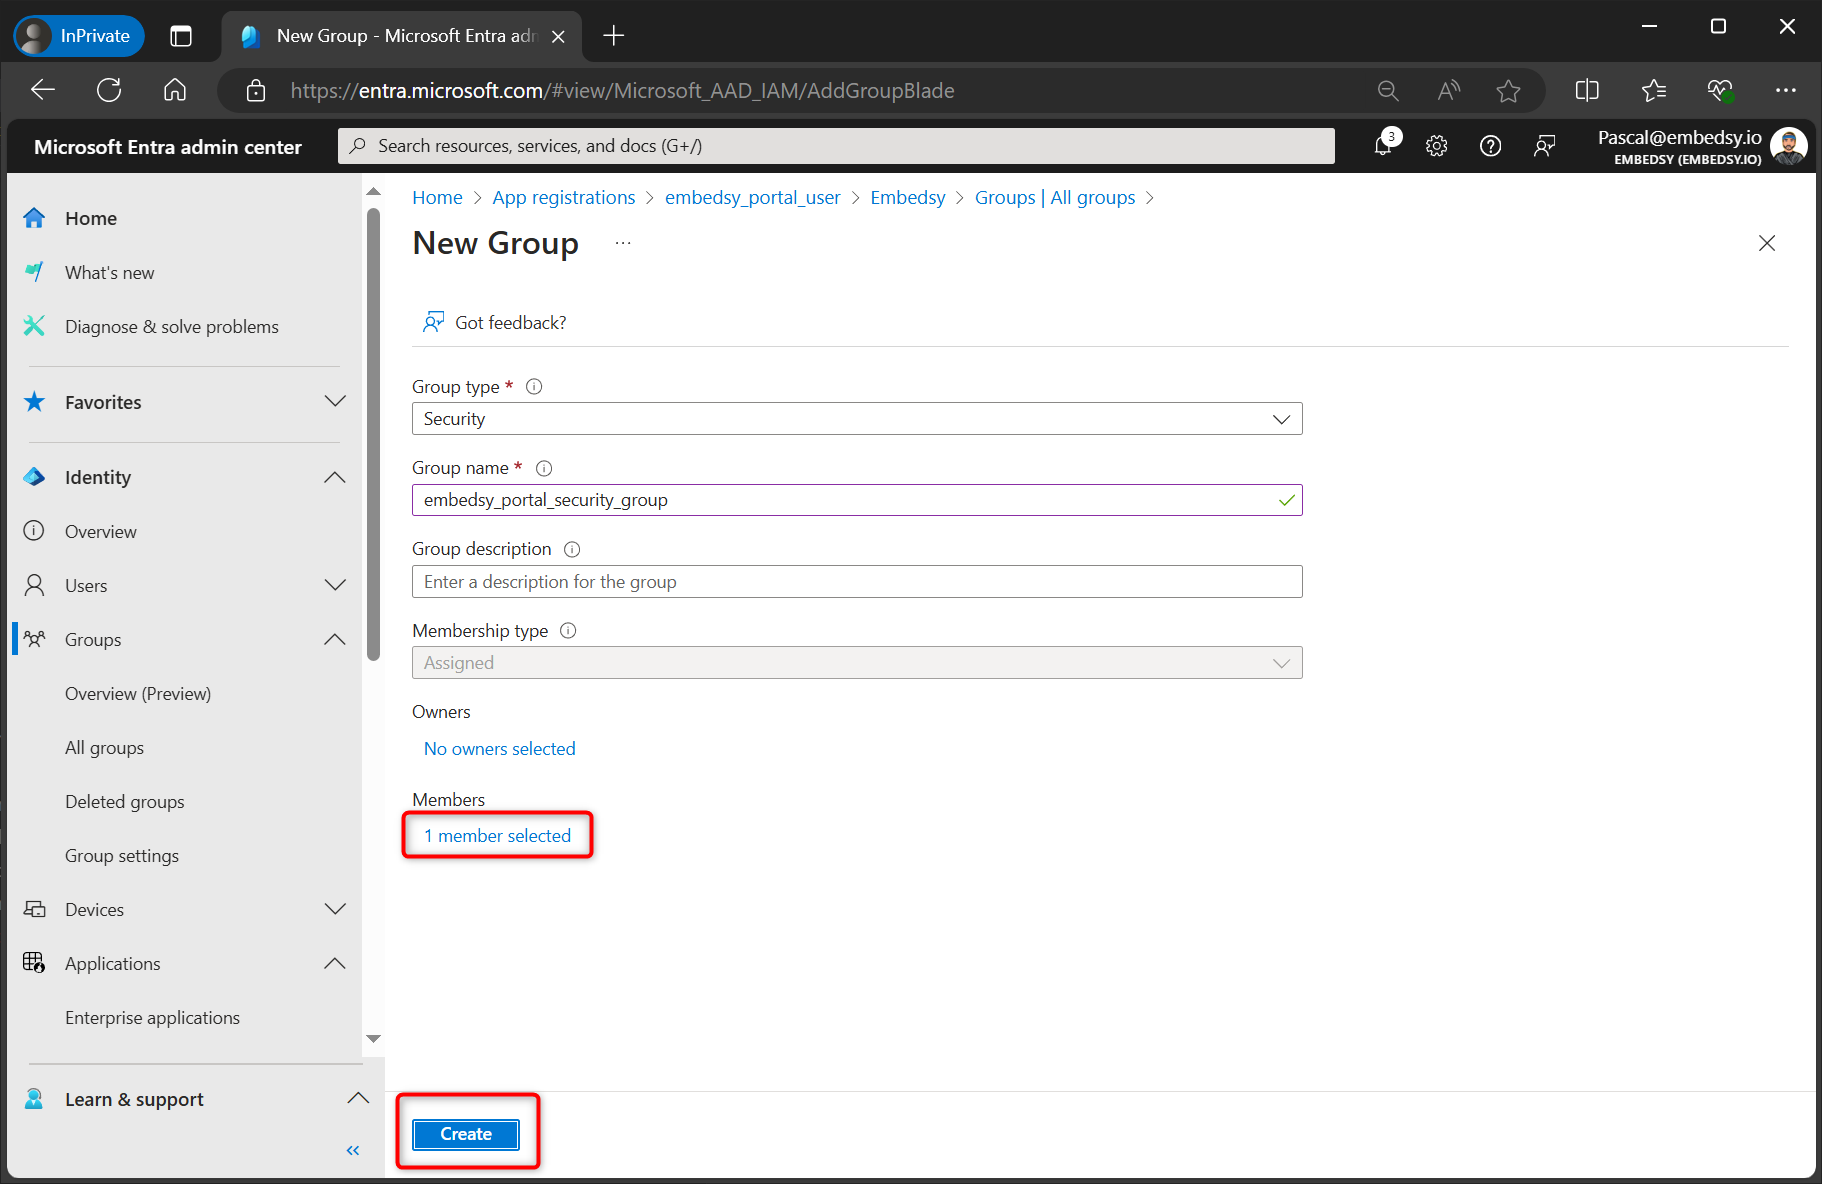Open the 1 member selected link
Image resolution: width=1822 pixels, height=1184 pixels.
497,835
